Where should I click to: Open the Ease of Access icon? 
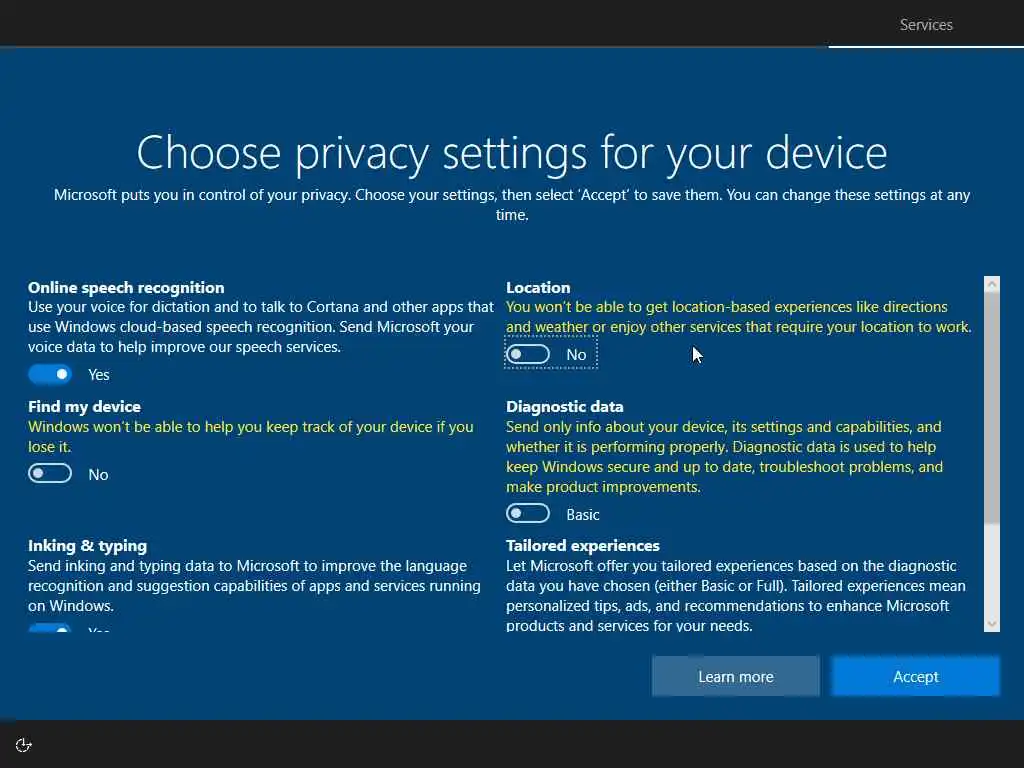24,745
